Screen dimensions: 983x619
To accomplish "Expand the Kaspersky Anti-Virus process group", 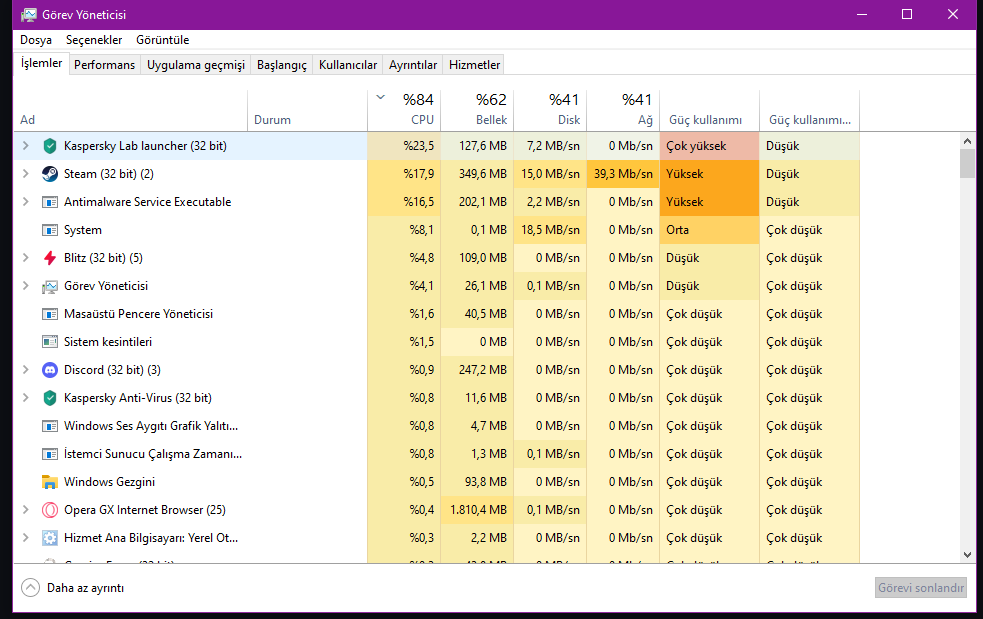I will click(x=26, y=398).
